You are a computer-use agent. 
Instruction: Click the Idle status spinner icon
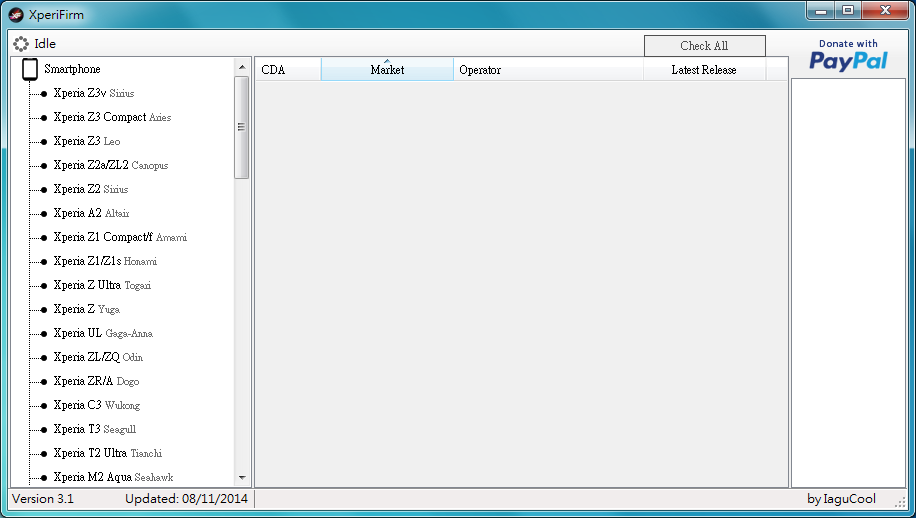(21, 44)
